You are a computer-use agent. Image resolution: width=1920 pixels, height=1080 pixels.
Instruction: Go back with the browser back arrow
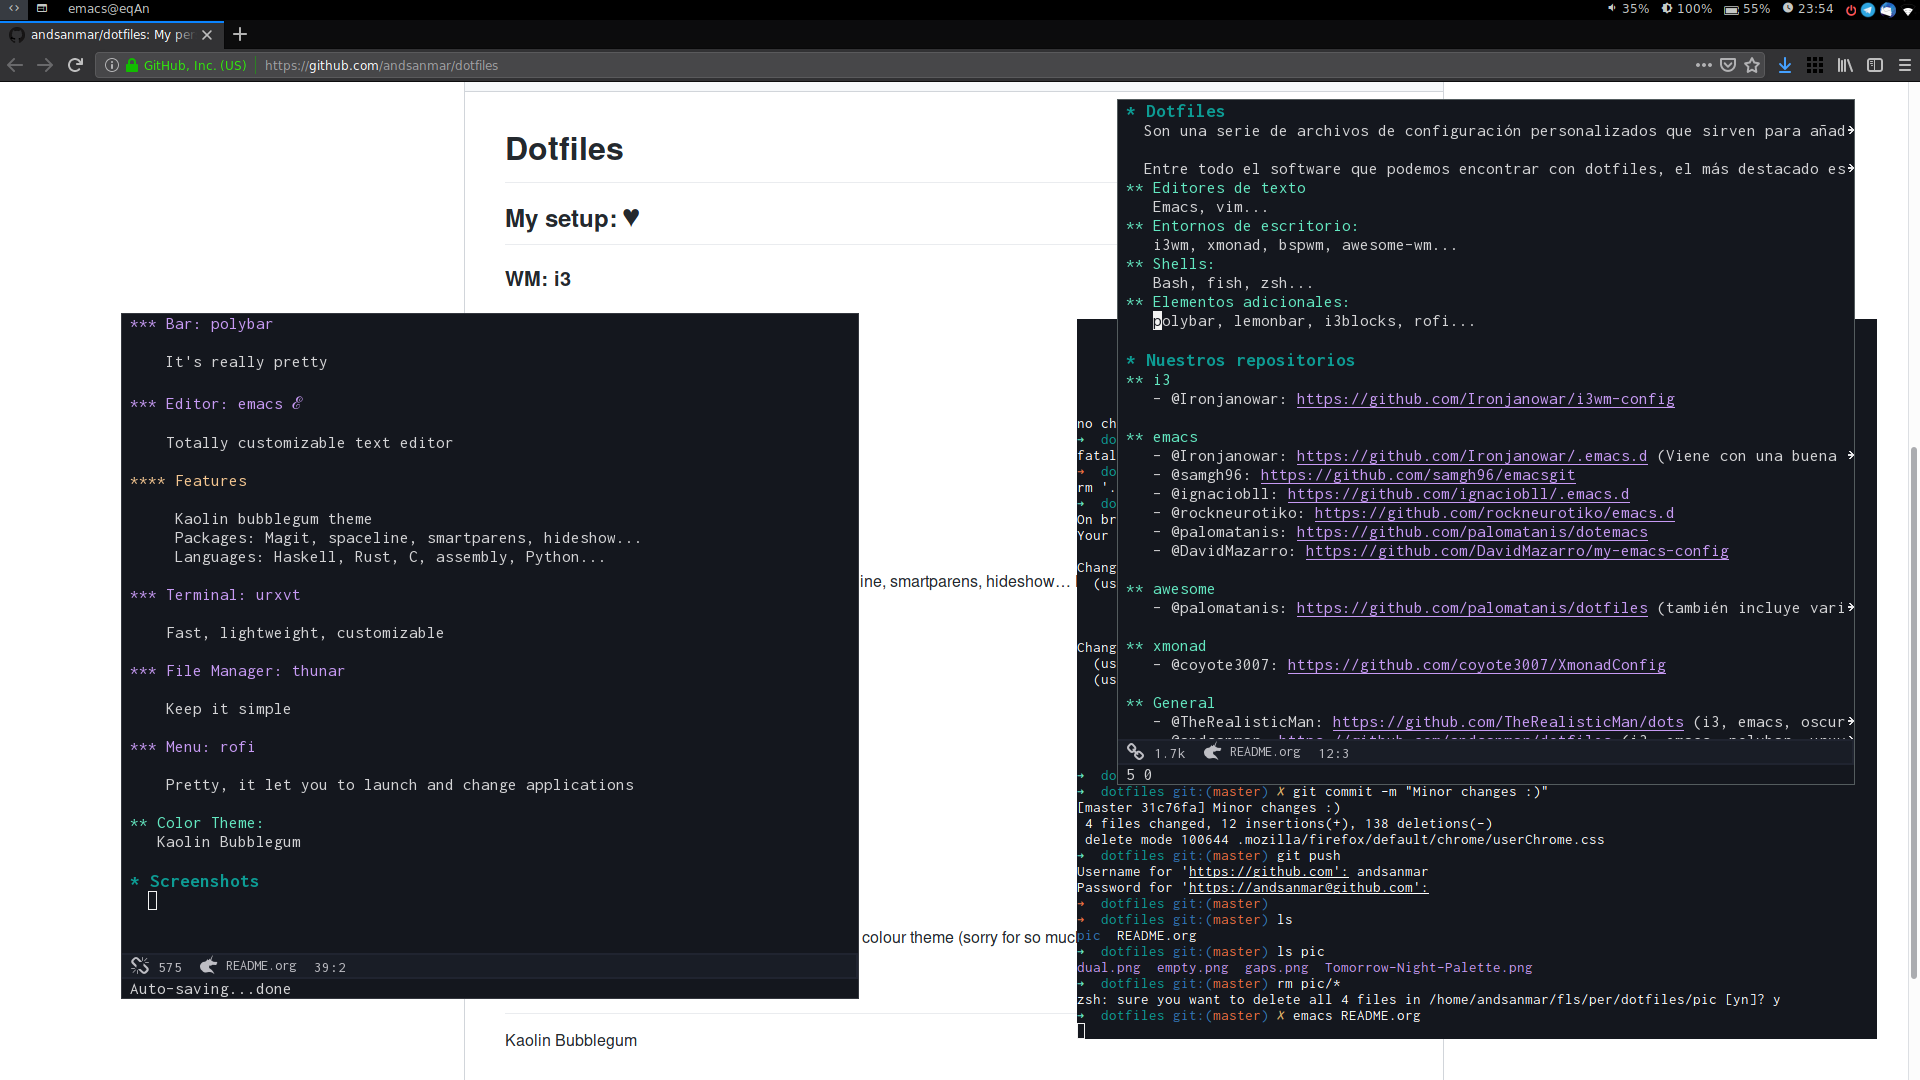[x=15, y=65]
